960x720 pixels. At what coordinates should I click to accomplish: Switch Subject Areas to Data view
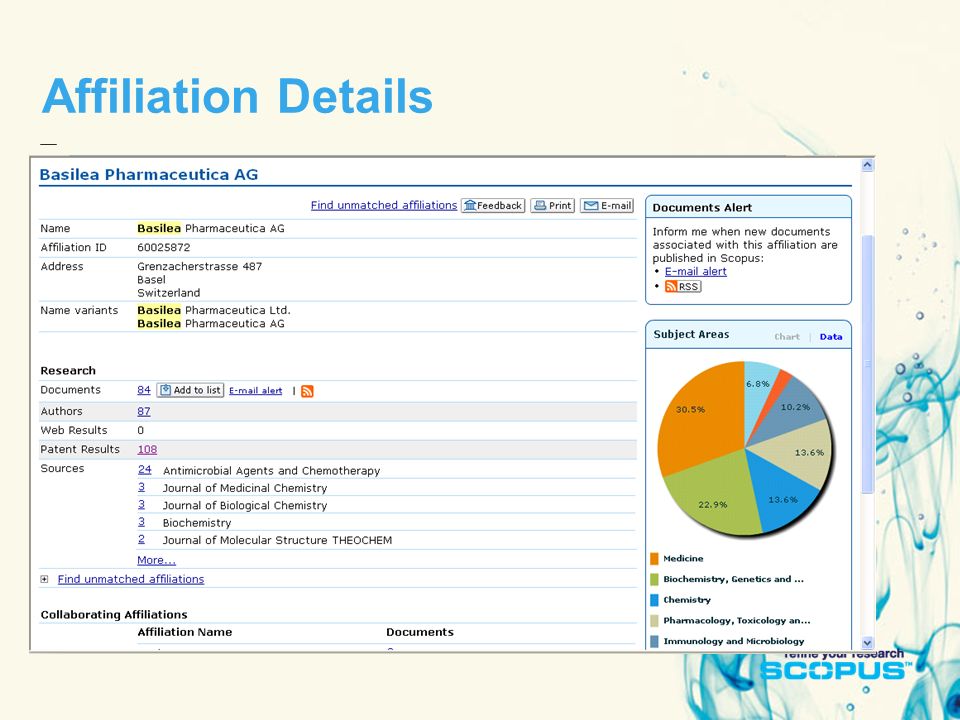coord(831,337)
